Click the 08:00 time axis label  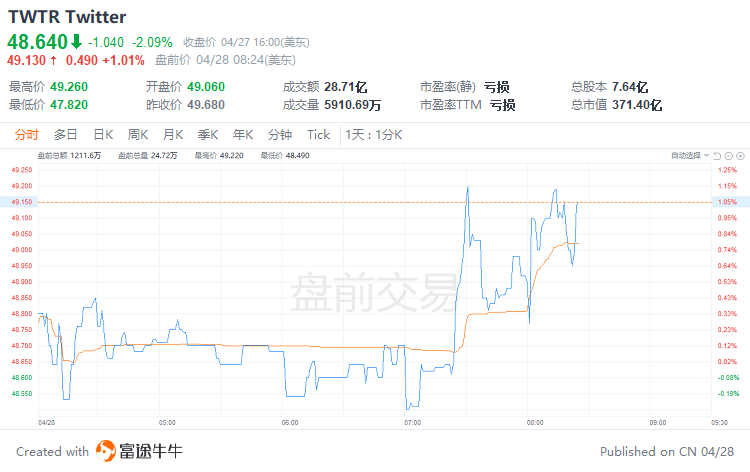tap(535, 422)
